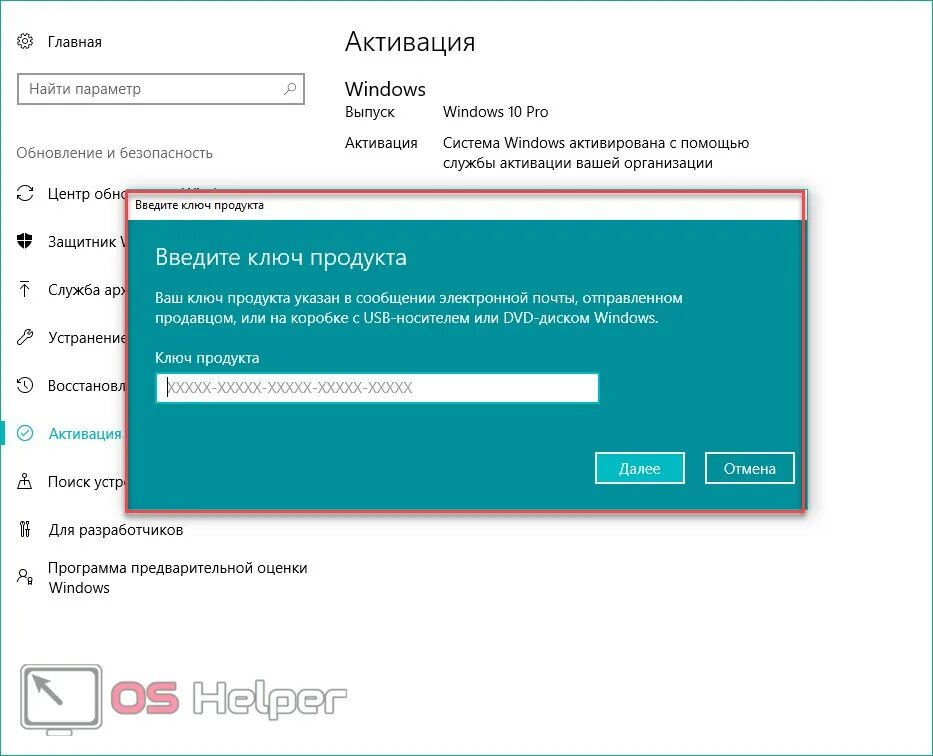
Task: Click the Центр обновления refresh icon
Action: [25, 193]
